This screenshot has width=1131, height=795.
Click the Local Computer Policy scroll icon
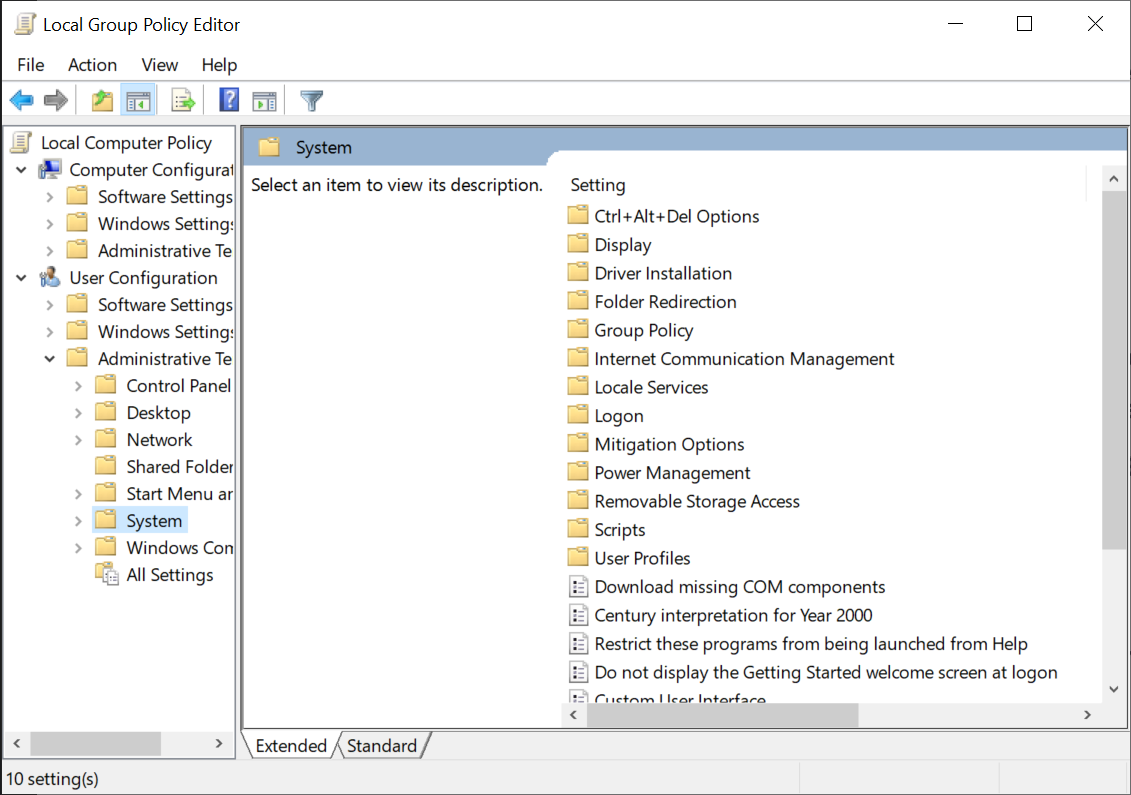click(x=22, y=142)
